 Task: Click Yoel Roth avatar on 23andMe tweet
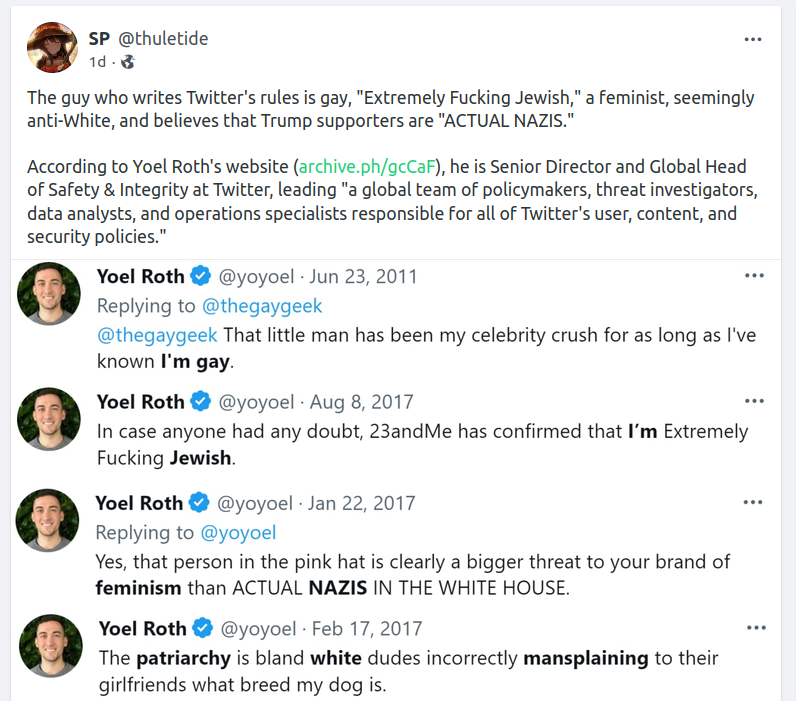pos(49,418)
